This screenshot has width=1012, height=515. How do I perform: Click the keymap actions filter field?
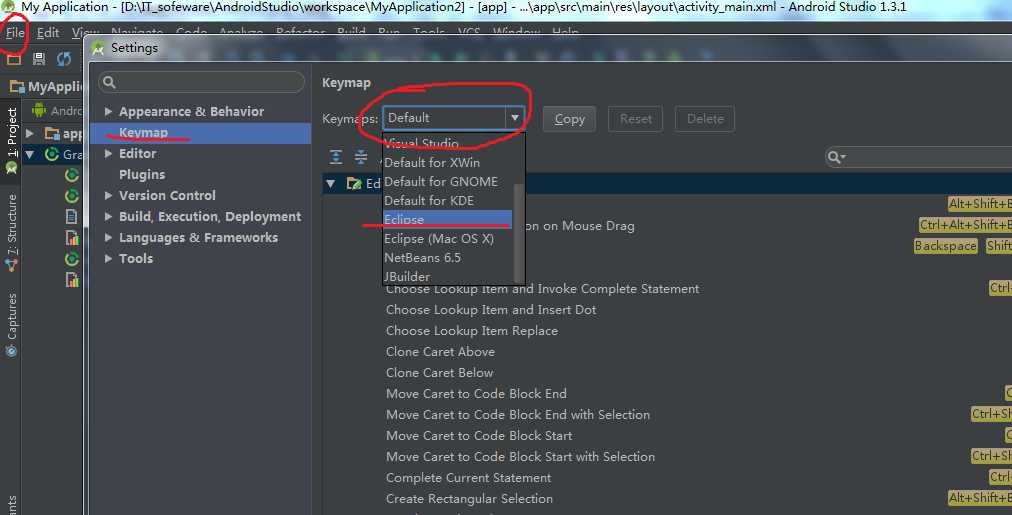(918, 157)
